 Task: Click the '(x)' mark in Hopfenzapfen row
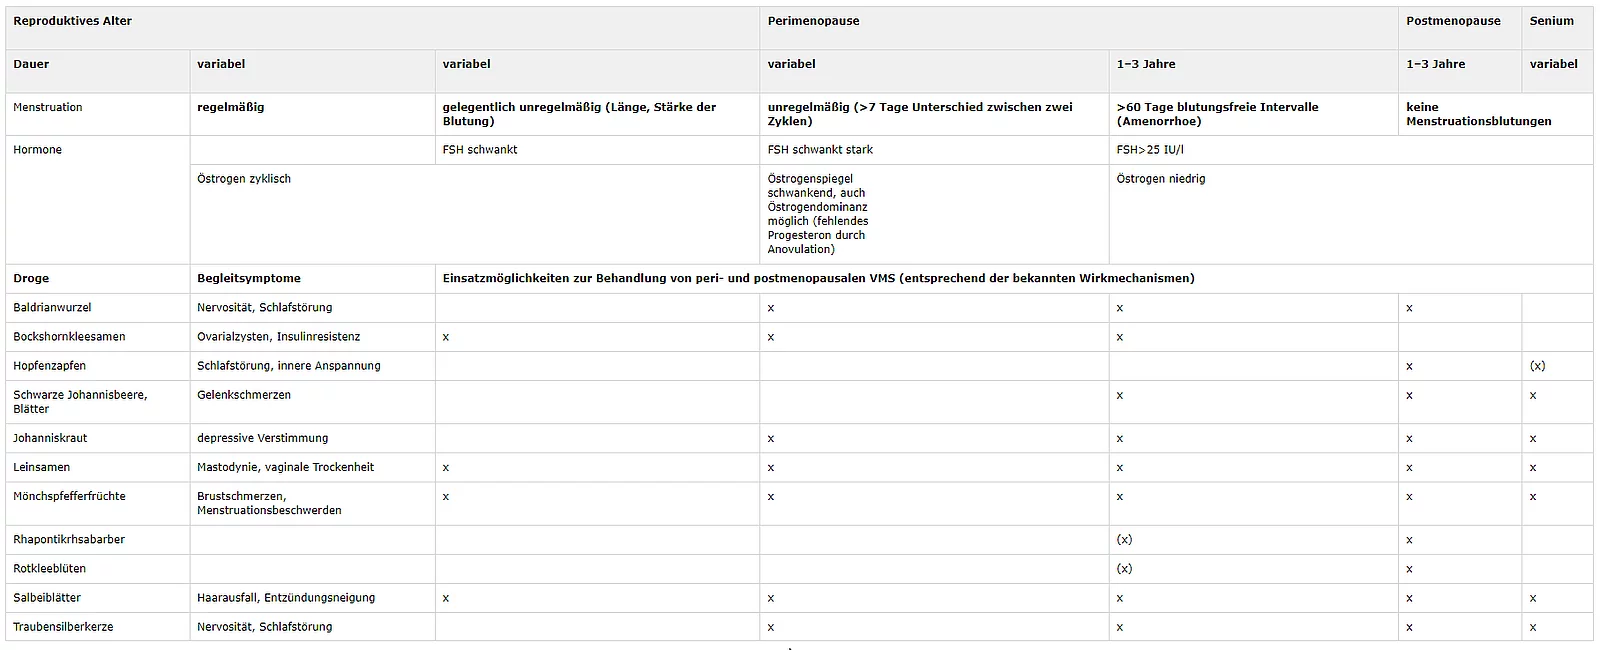1537,366
